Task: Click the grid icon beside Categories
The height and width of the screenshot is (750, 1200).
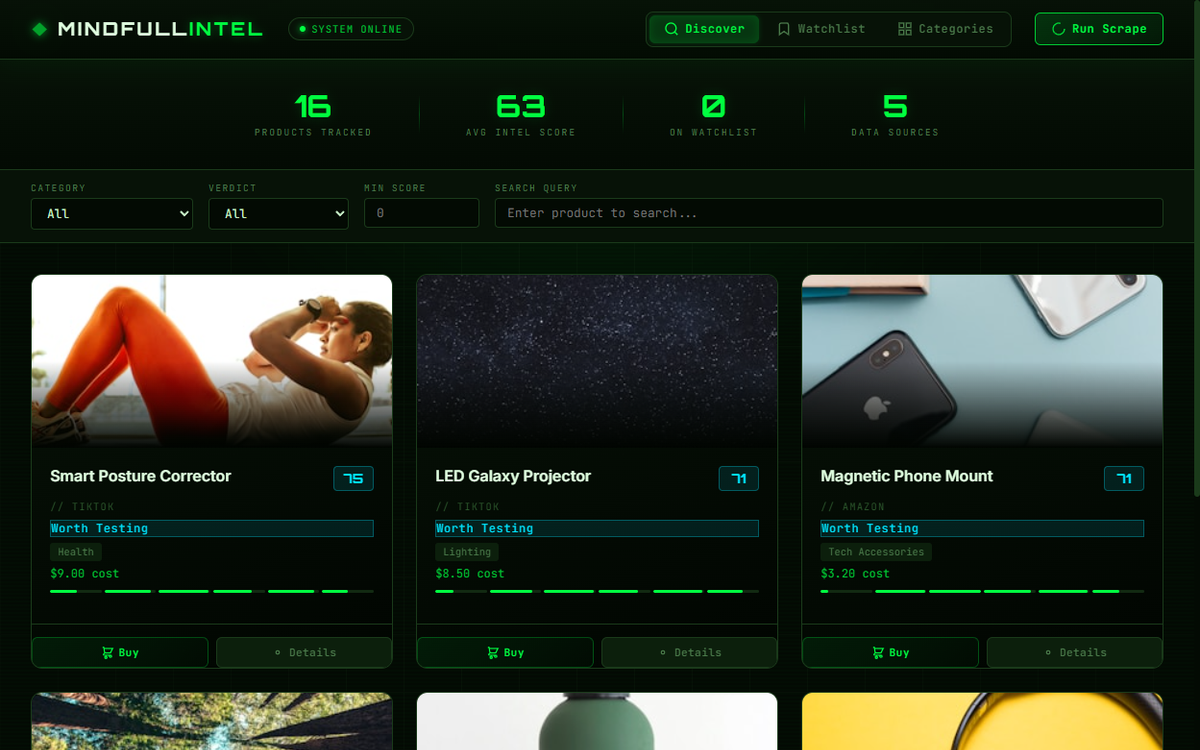Action: [905, 29]
